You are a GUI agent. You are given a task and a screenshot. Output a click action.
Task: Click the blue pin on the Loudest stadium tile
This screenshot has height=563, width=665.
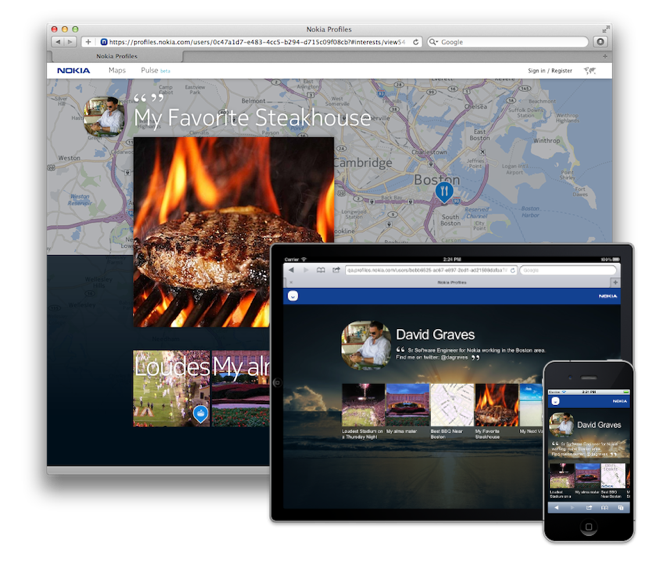click(201, 414)
